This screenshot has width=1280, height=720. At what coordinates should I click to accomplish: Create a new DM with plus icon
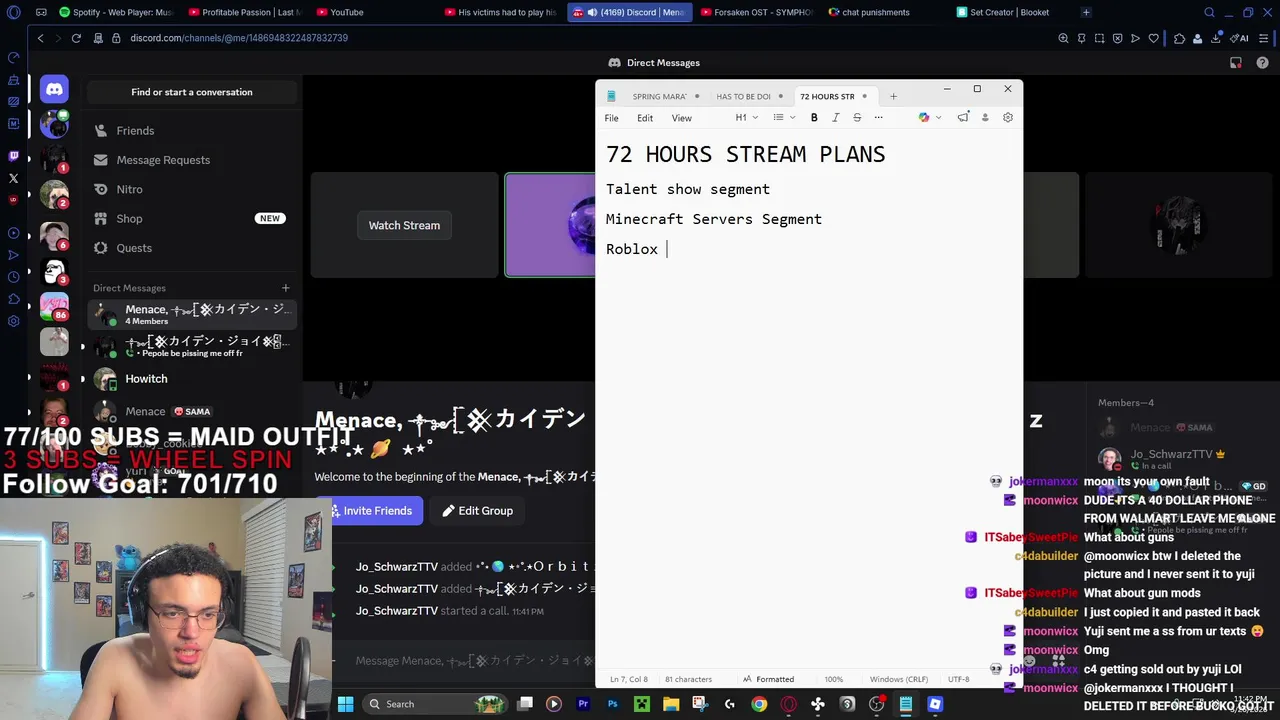[285, 288]
